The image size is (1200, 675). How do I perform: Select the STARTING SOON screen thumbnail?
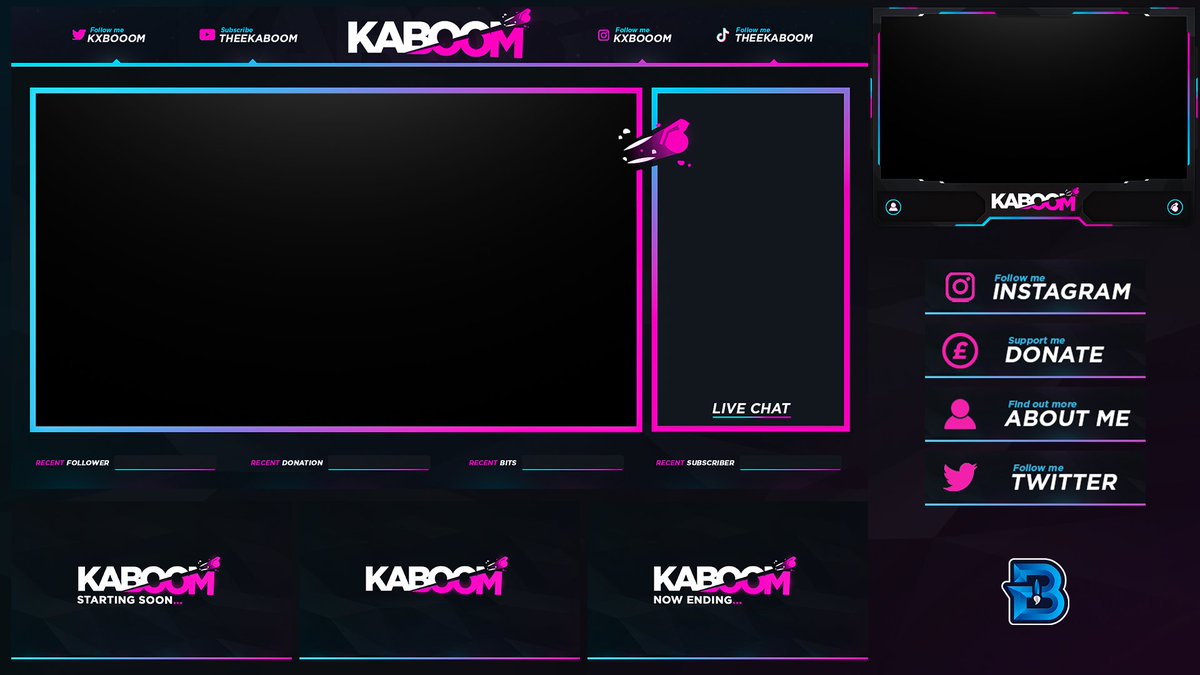pos(152,580)
